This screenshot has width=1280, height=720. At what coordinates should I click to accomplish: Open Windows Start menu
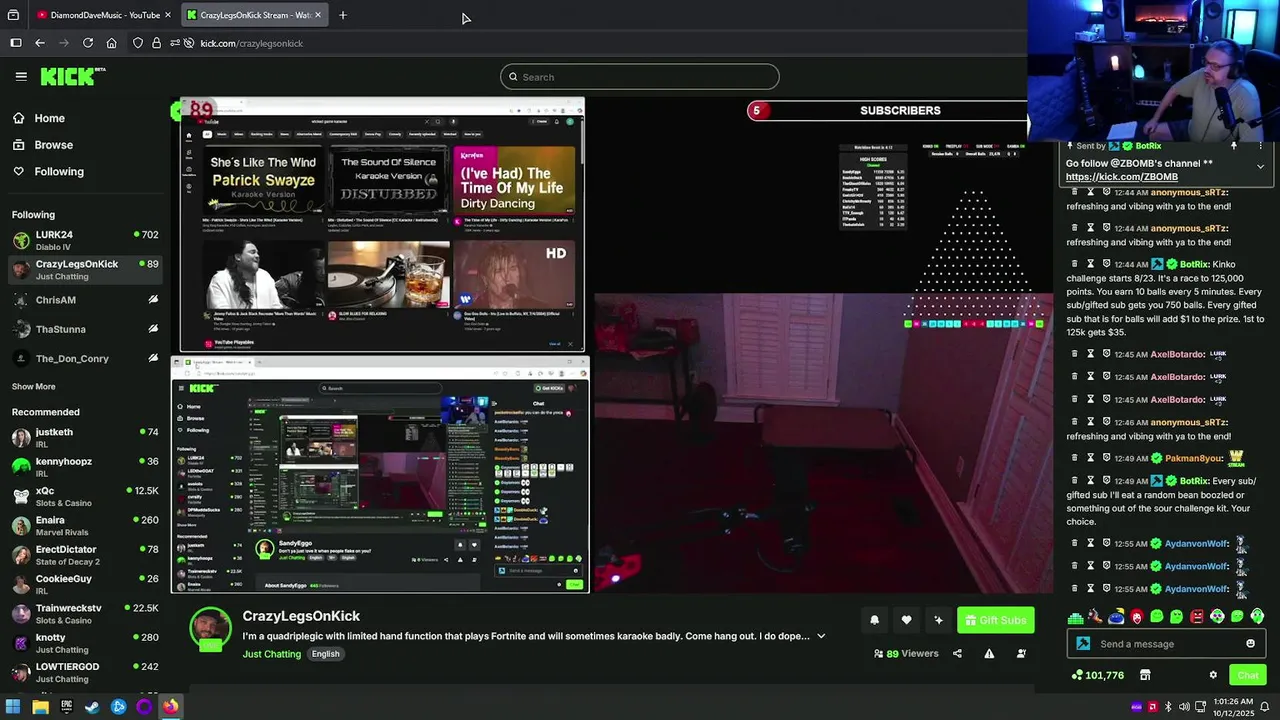[14, 707]
